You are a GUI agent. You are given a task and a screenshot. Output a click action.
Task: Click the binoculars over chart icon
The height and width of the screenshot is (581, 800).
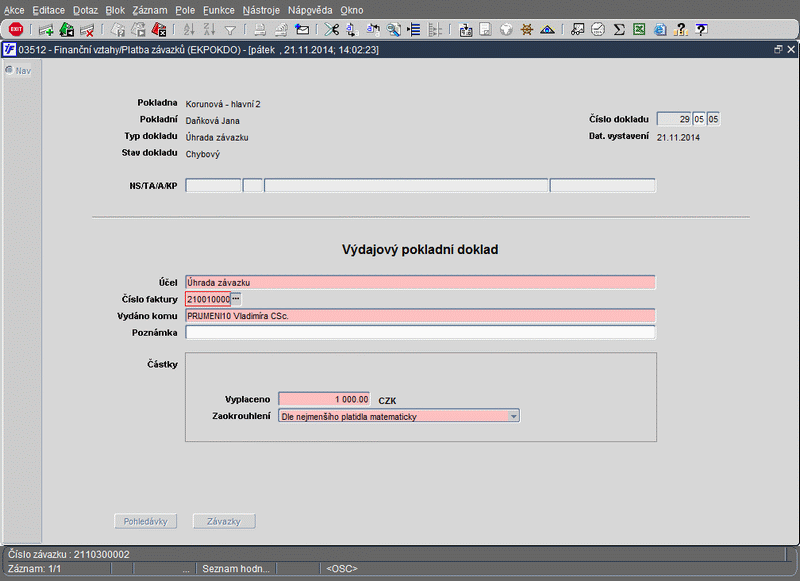(577, 30)
